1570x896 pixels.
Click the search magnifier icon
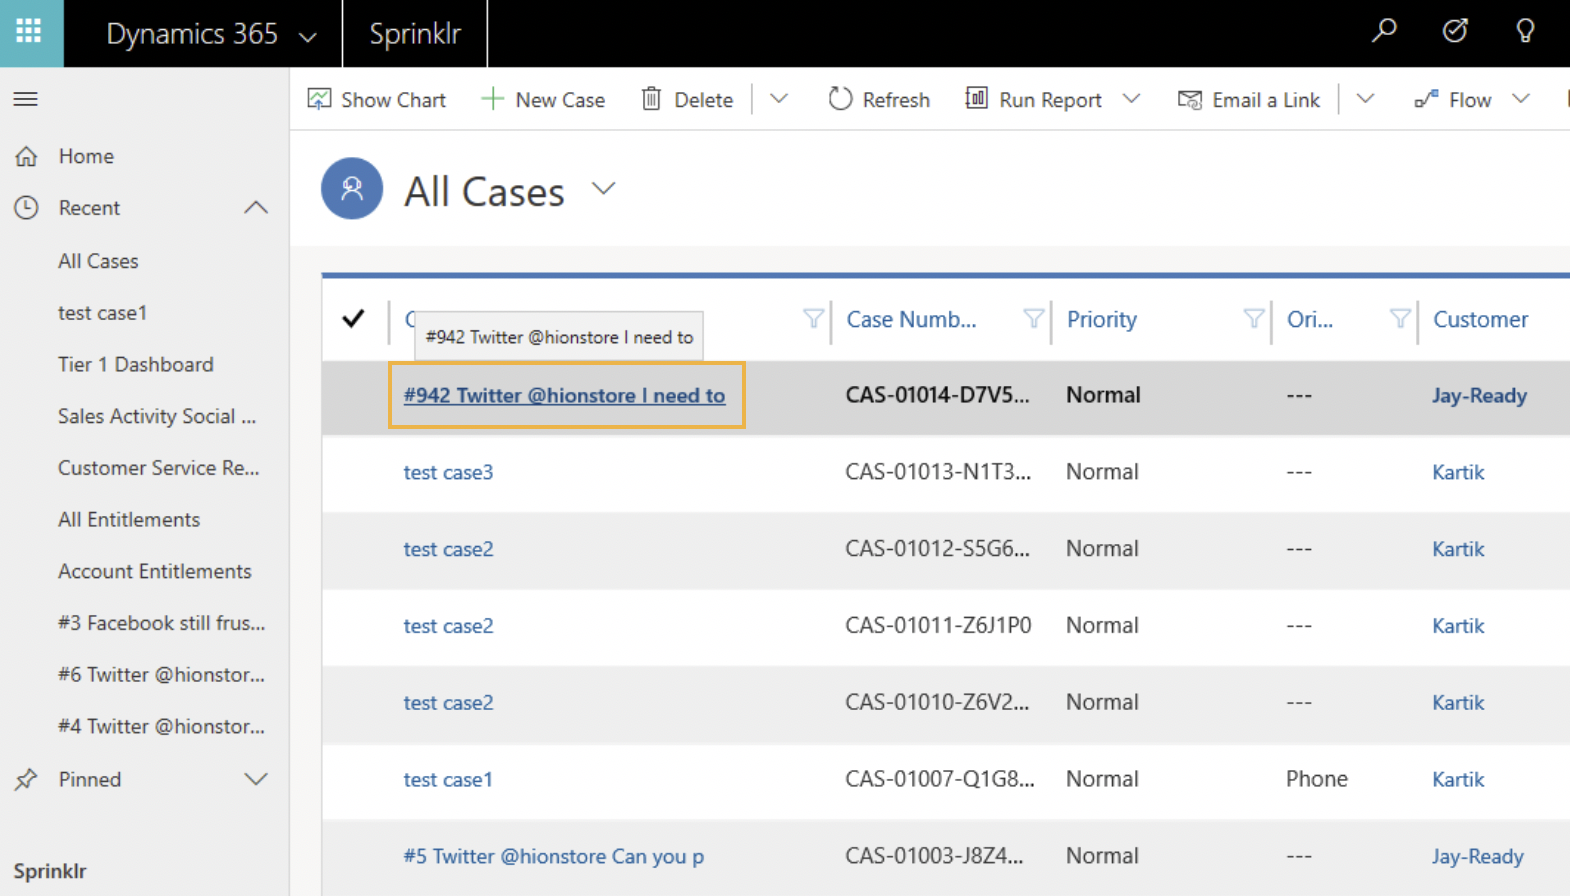click(x=1384, y=31)
